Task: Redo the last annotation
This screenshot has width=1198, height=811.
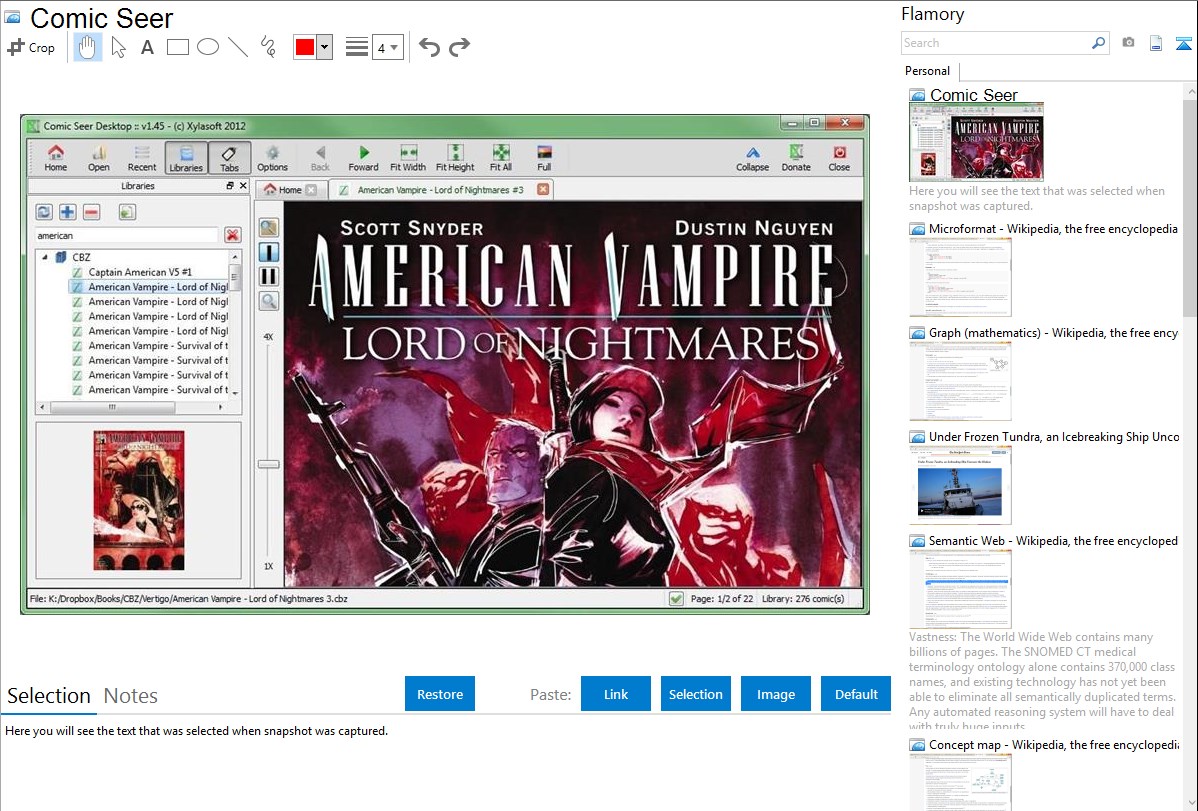Action: (460, 47)
